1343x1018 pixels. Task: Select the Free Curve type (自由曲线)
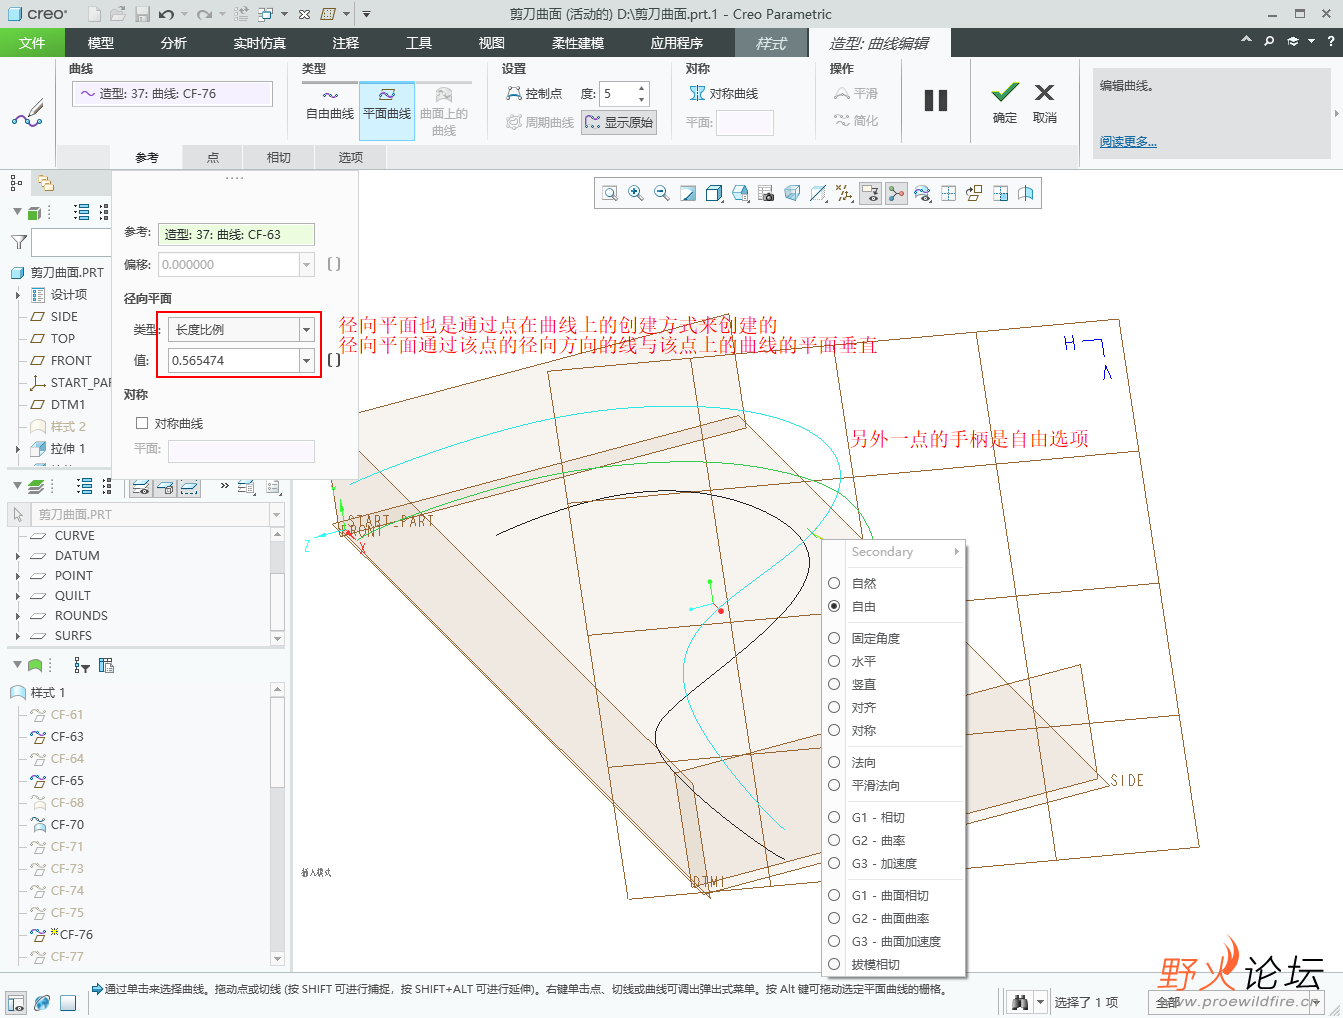tap(330, 104)
